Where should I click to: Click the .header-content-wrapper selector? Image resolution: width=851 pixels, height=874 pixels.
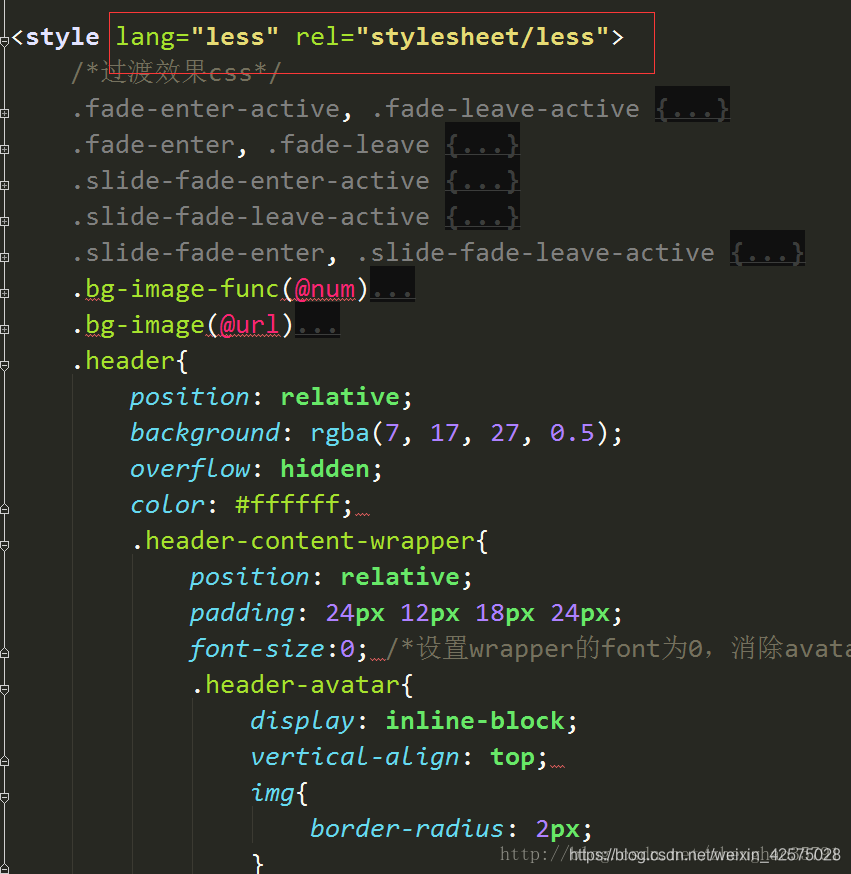pos(304,541)
